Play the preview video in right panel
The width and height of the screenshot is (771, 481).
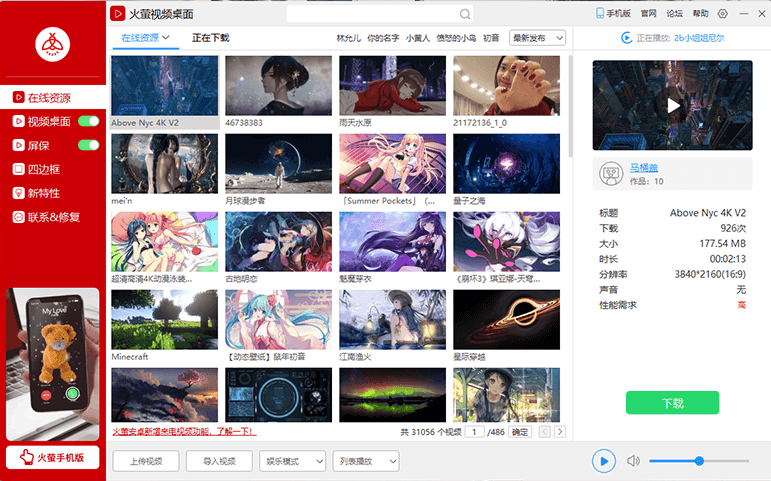(673, 105)
